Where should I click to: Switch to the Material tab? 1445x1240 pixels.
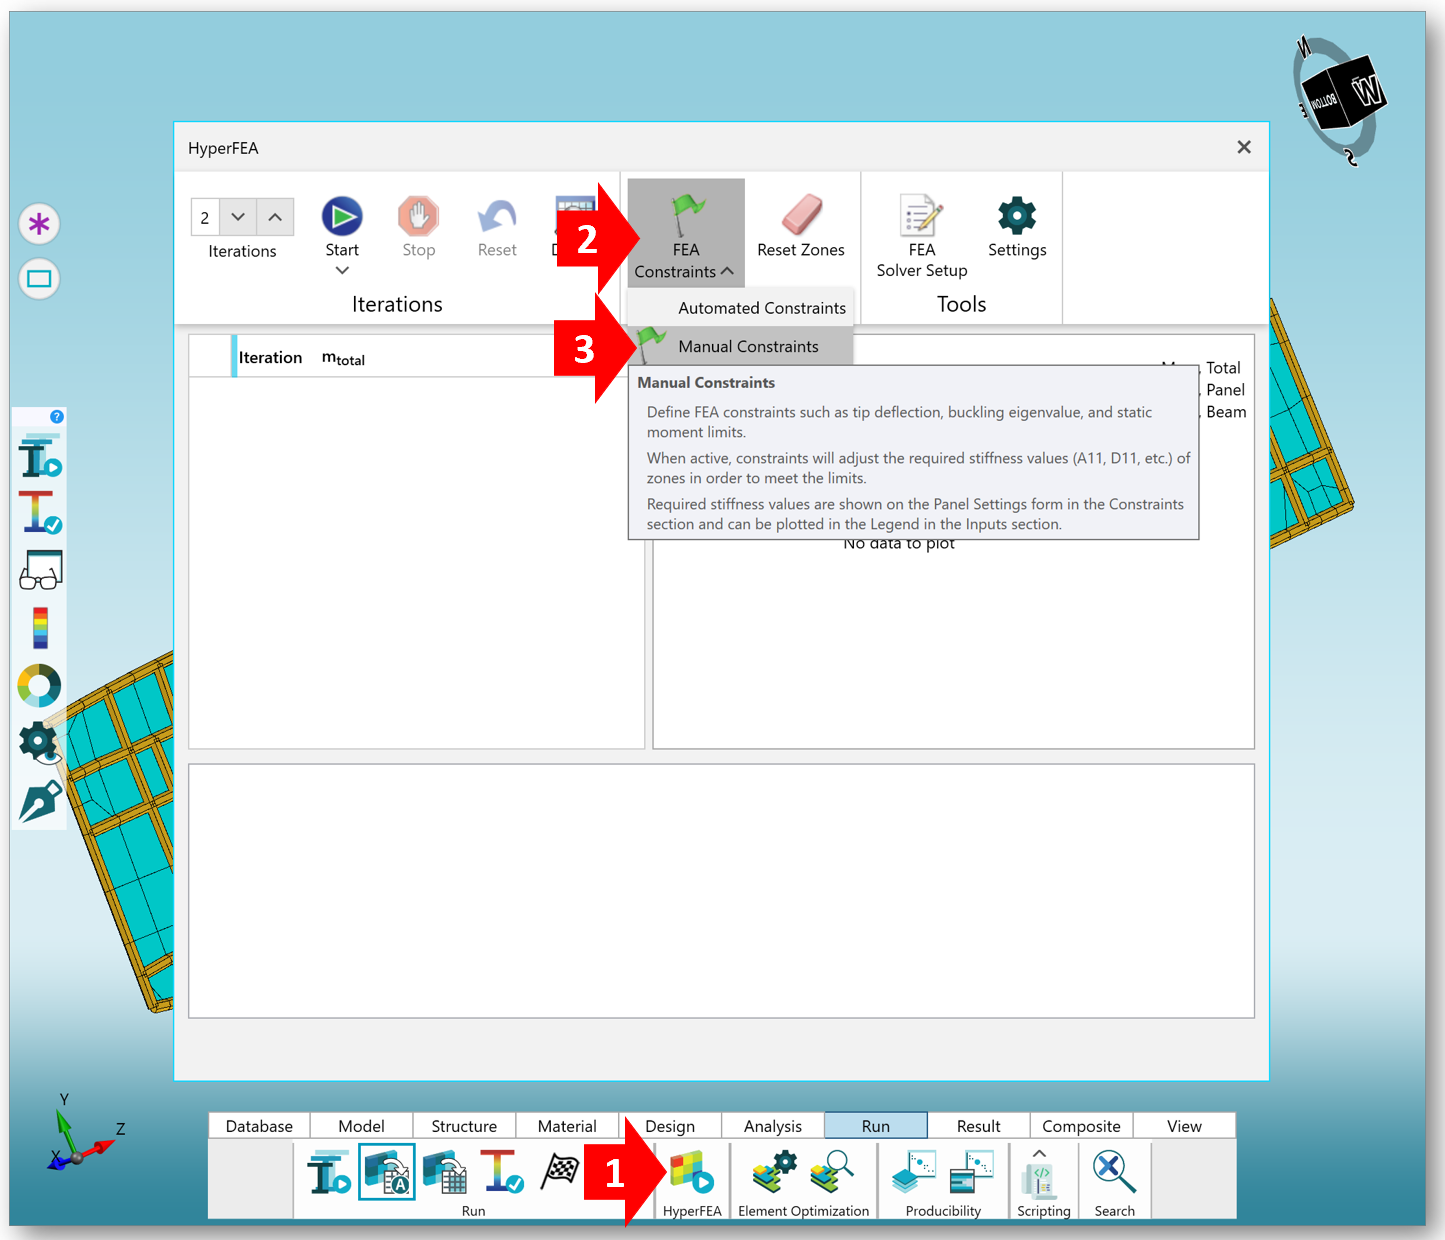567,1126
